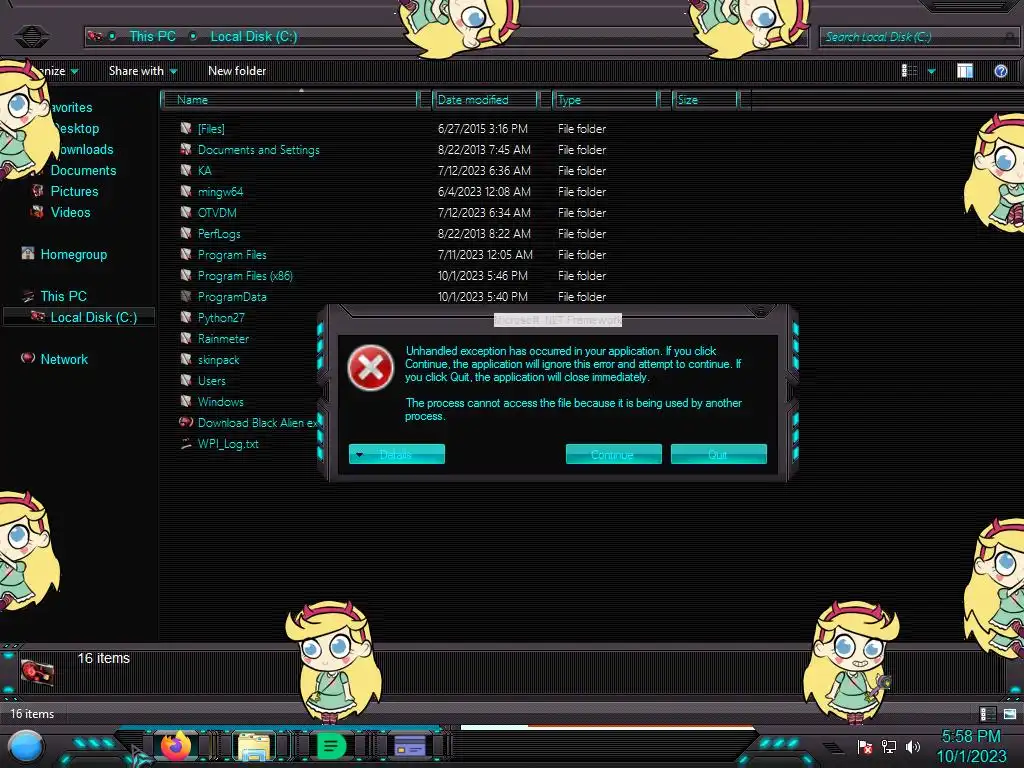Select the Program Files (x86) folder icon
The height and width of the screenshot is (768, 1024).
tap(186, 274)
